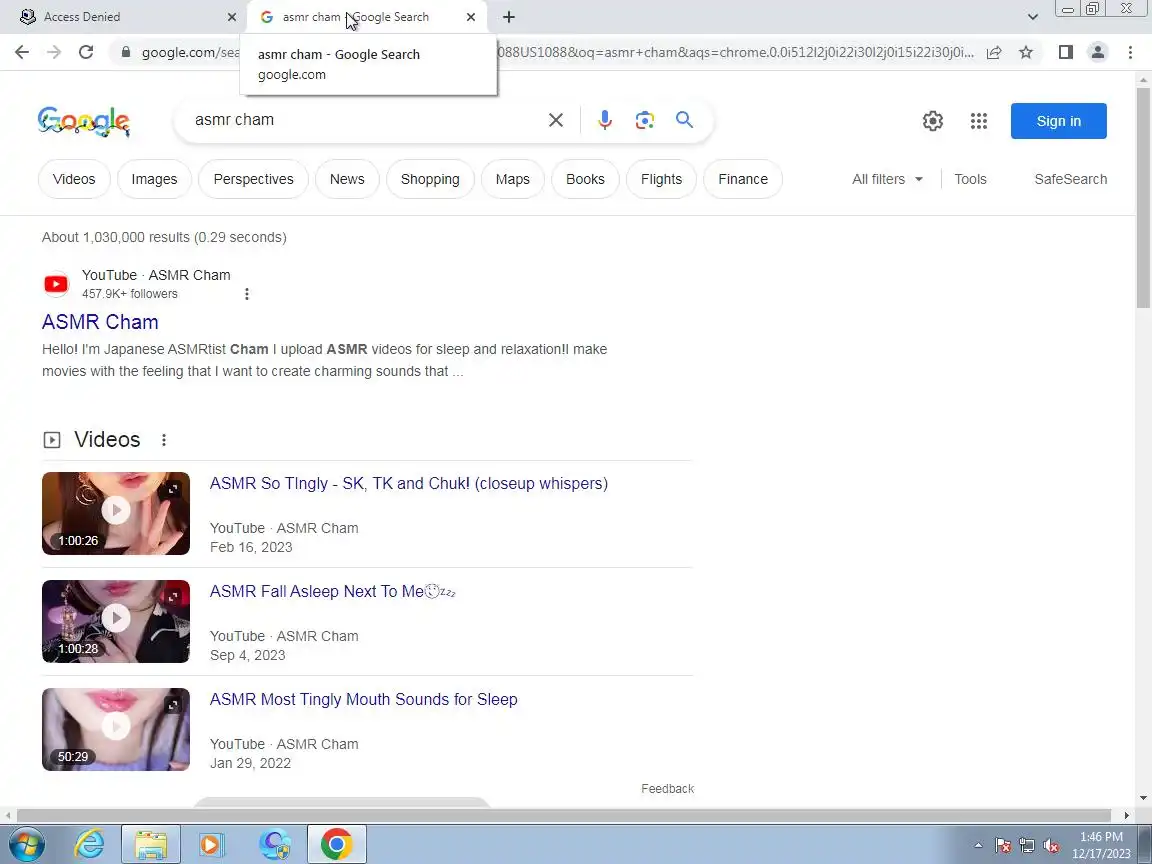
Task: Click the padlock site info icon
Action: point(126,52)
